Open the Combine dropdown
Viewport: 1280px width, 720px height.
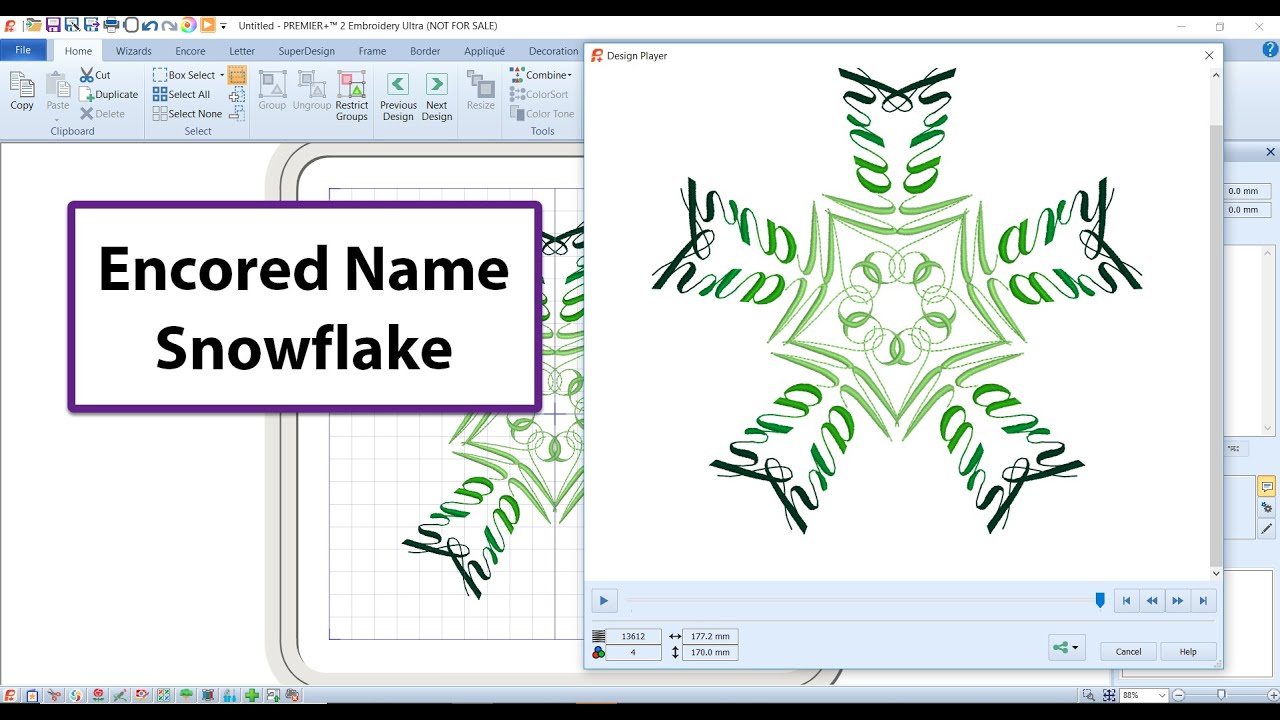click(541, 75)
